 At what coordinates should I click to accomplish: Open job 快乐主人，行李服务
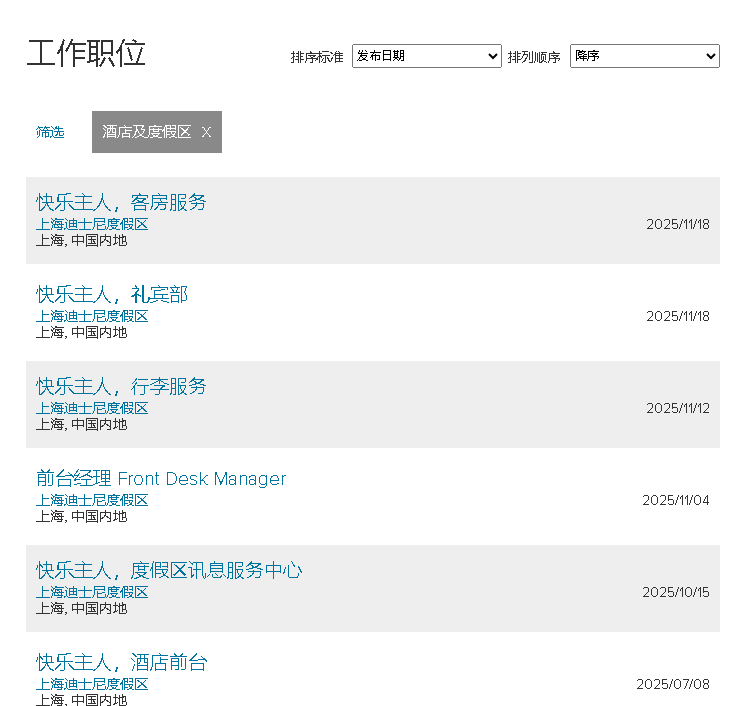click(x=121, y=386)
